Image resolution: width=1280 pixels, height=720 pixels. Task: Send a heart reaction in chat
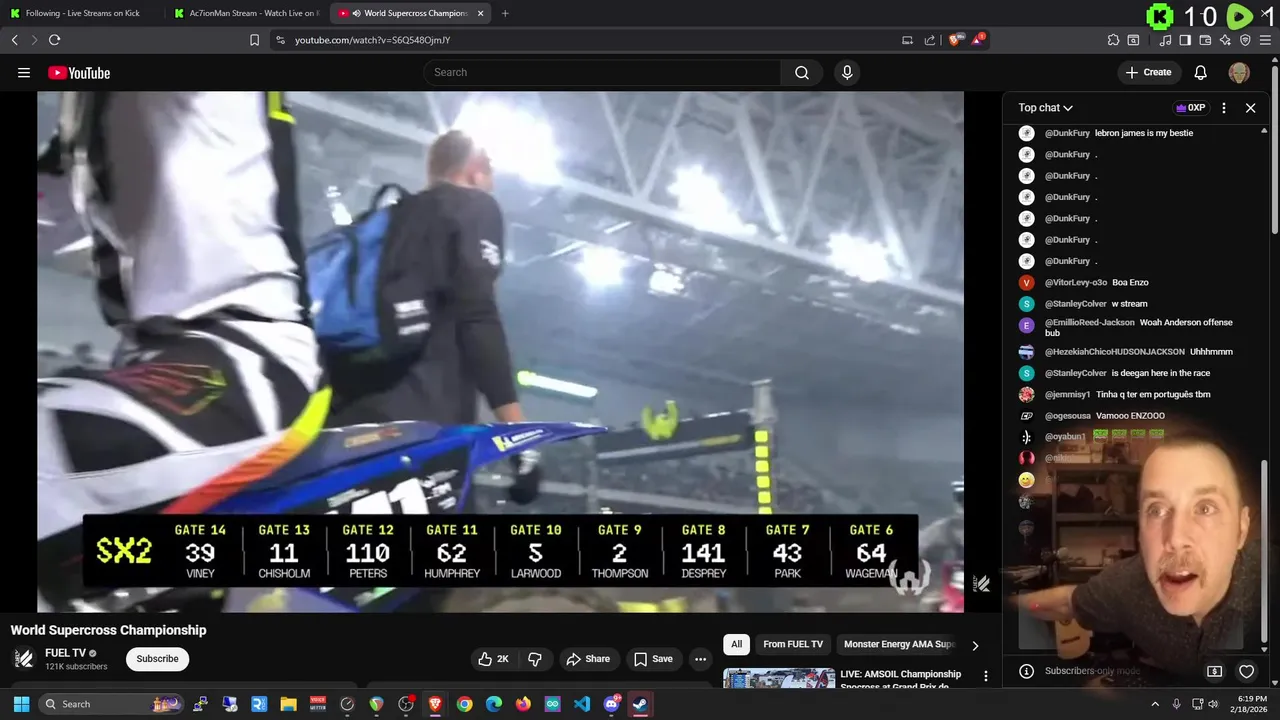pyautogui.click(x=1246, y=672)
